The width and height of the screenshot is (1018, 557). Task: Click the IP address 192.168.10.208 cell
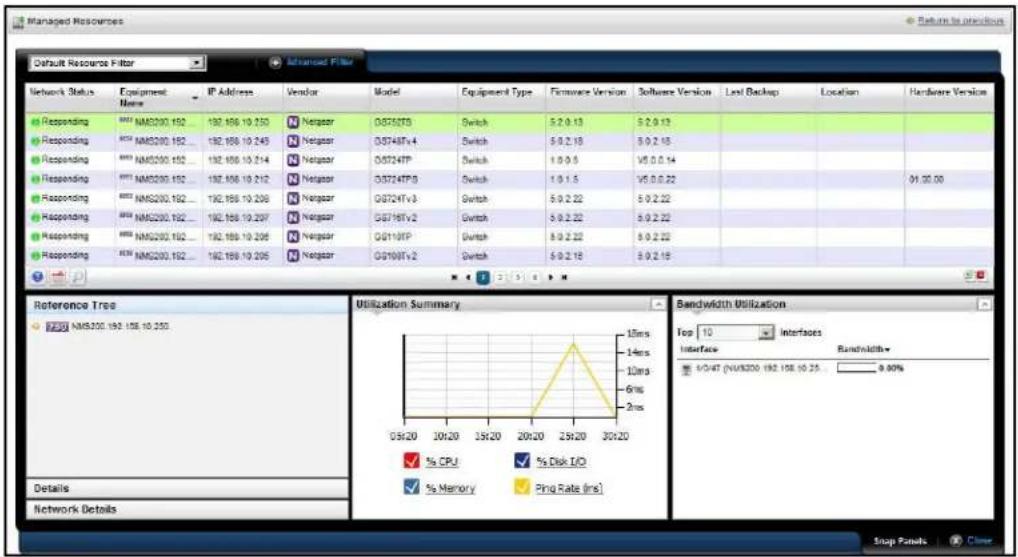(238, 197)
